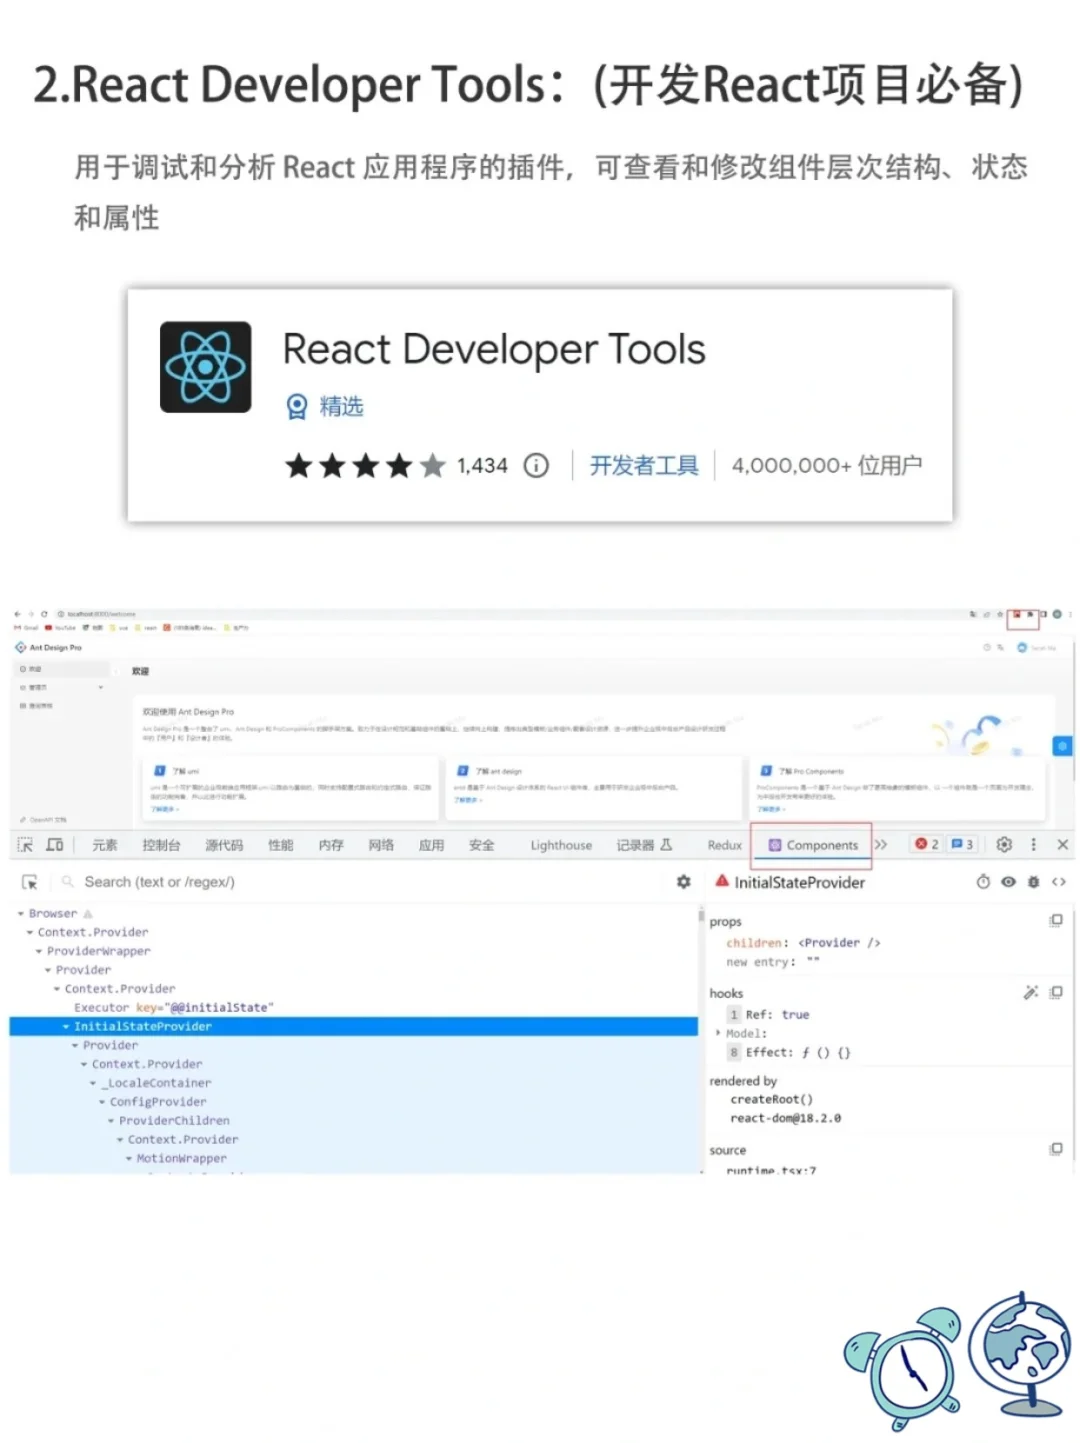The height and width of the screenshot is (1443, 1080).
Task: Collapse the MotionWrapper node
Action: pos(129,1159)
